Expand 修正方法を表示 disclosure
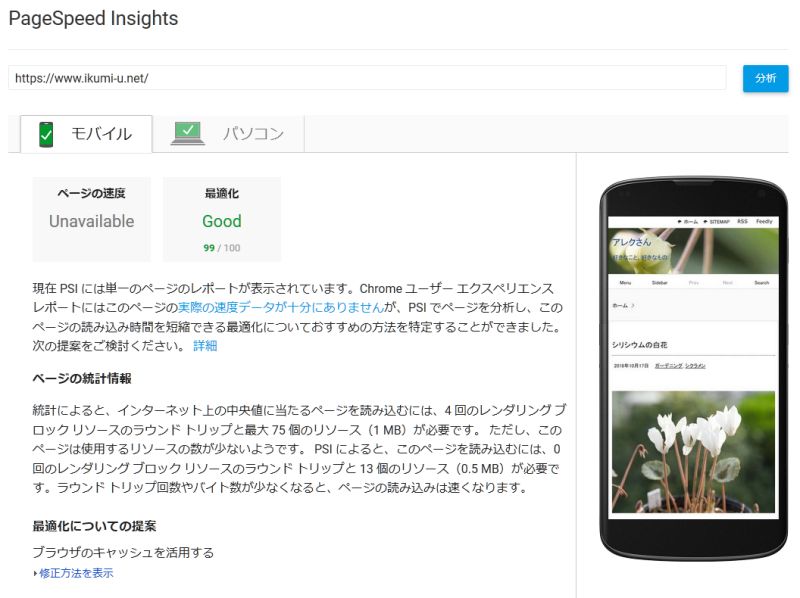 coord(76,573)
